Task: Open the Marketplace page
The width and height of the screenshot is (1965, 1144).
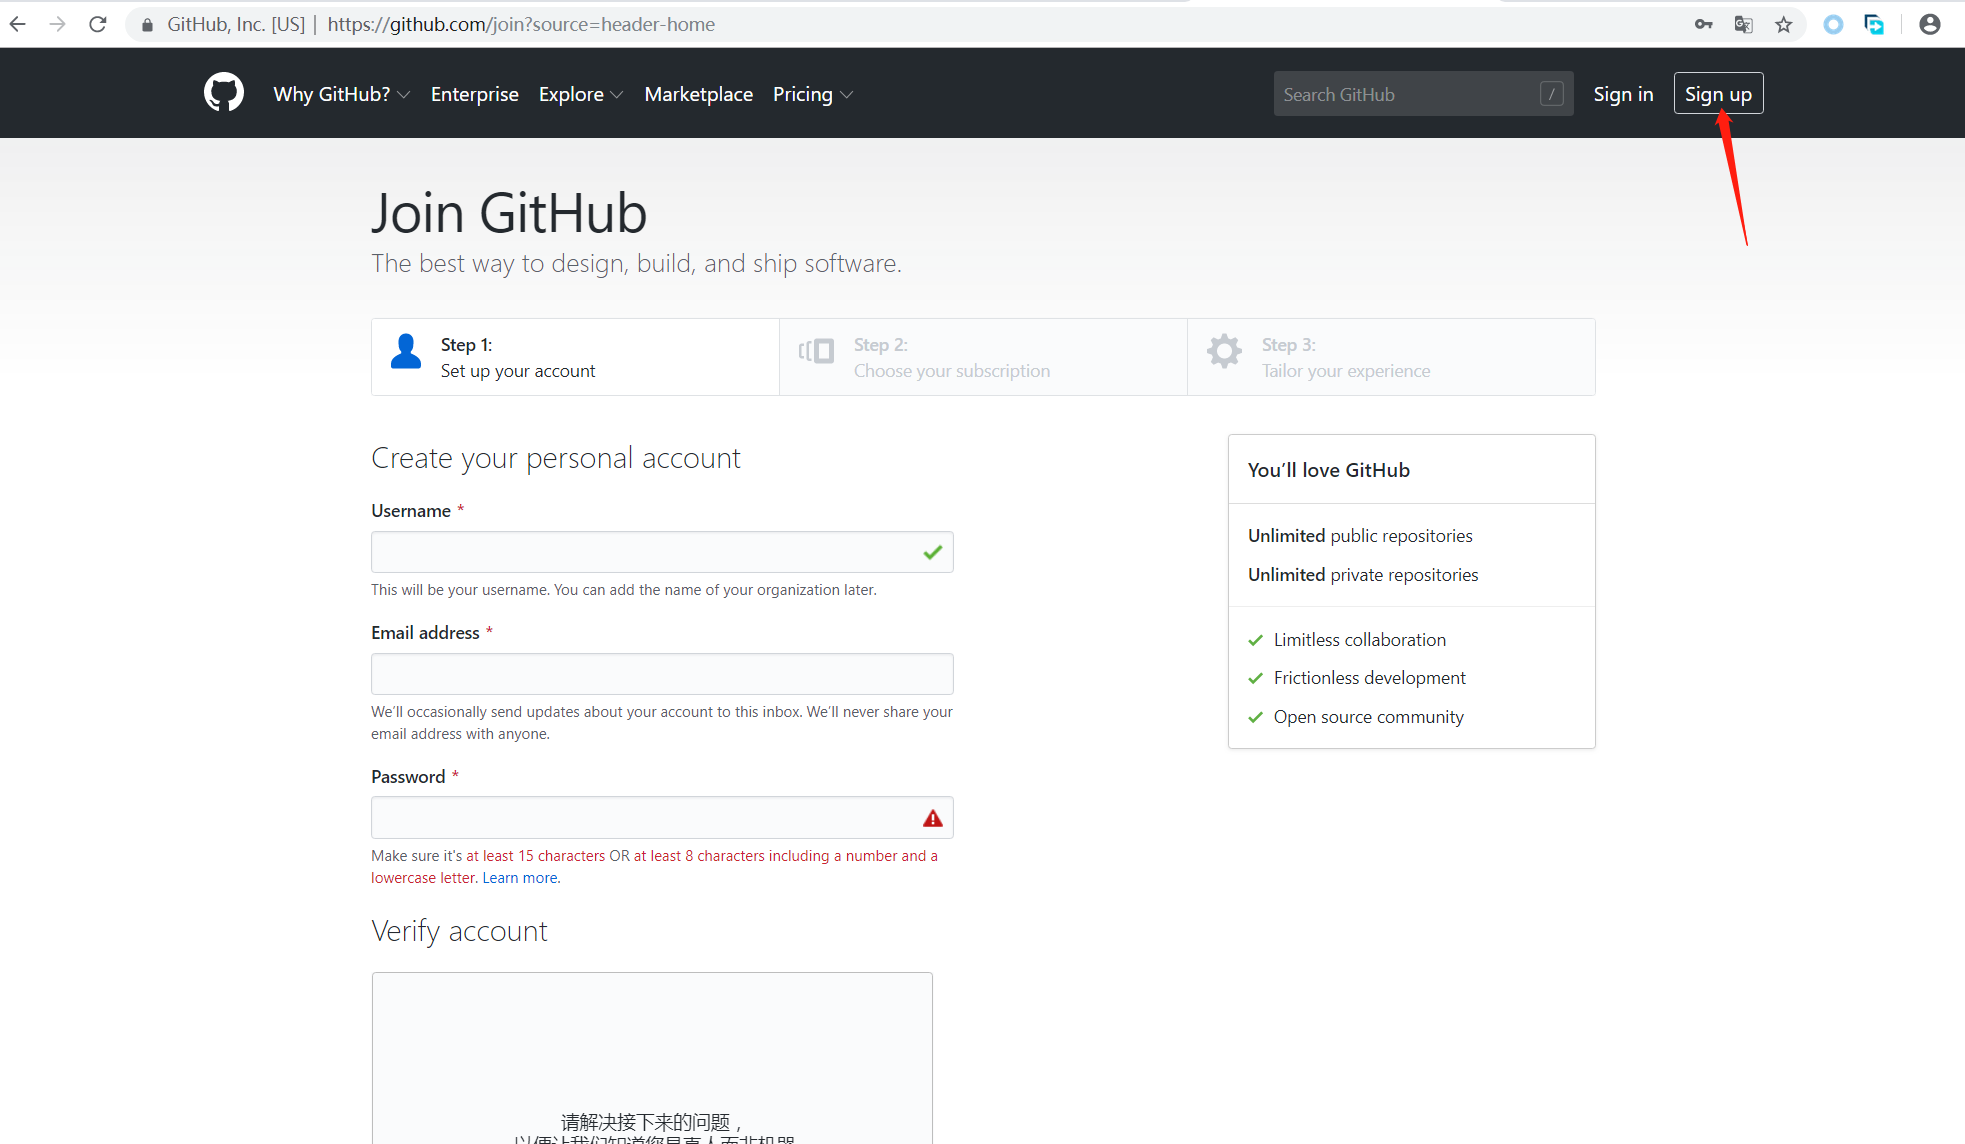Action: (x=699, y=94)
